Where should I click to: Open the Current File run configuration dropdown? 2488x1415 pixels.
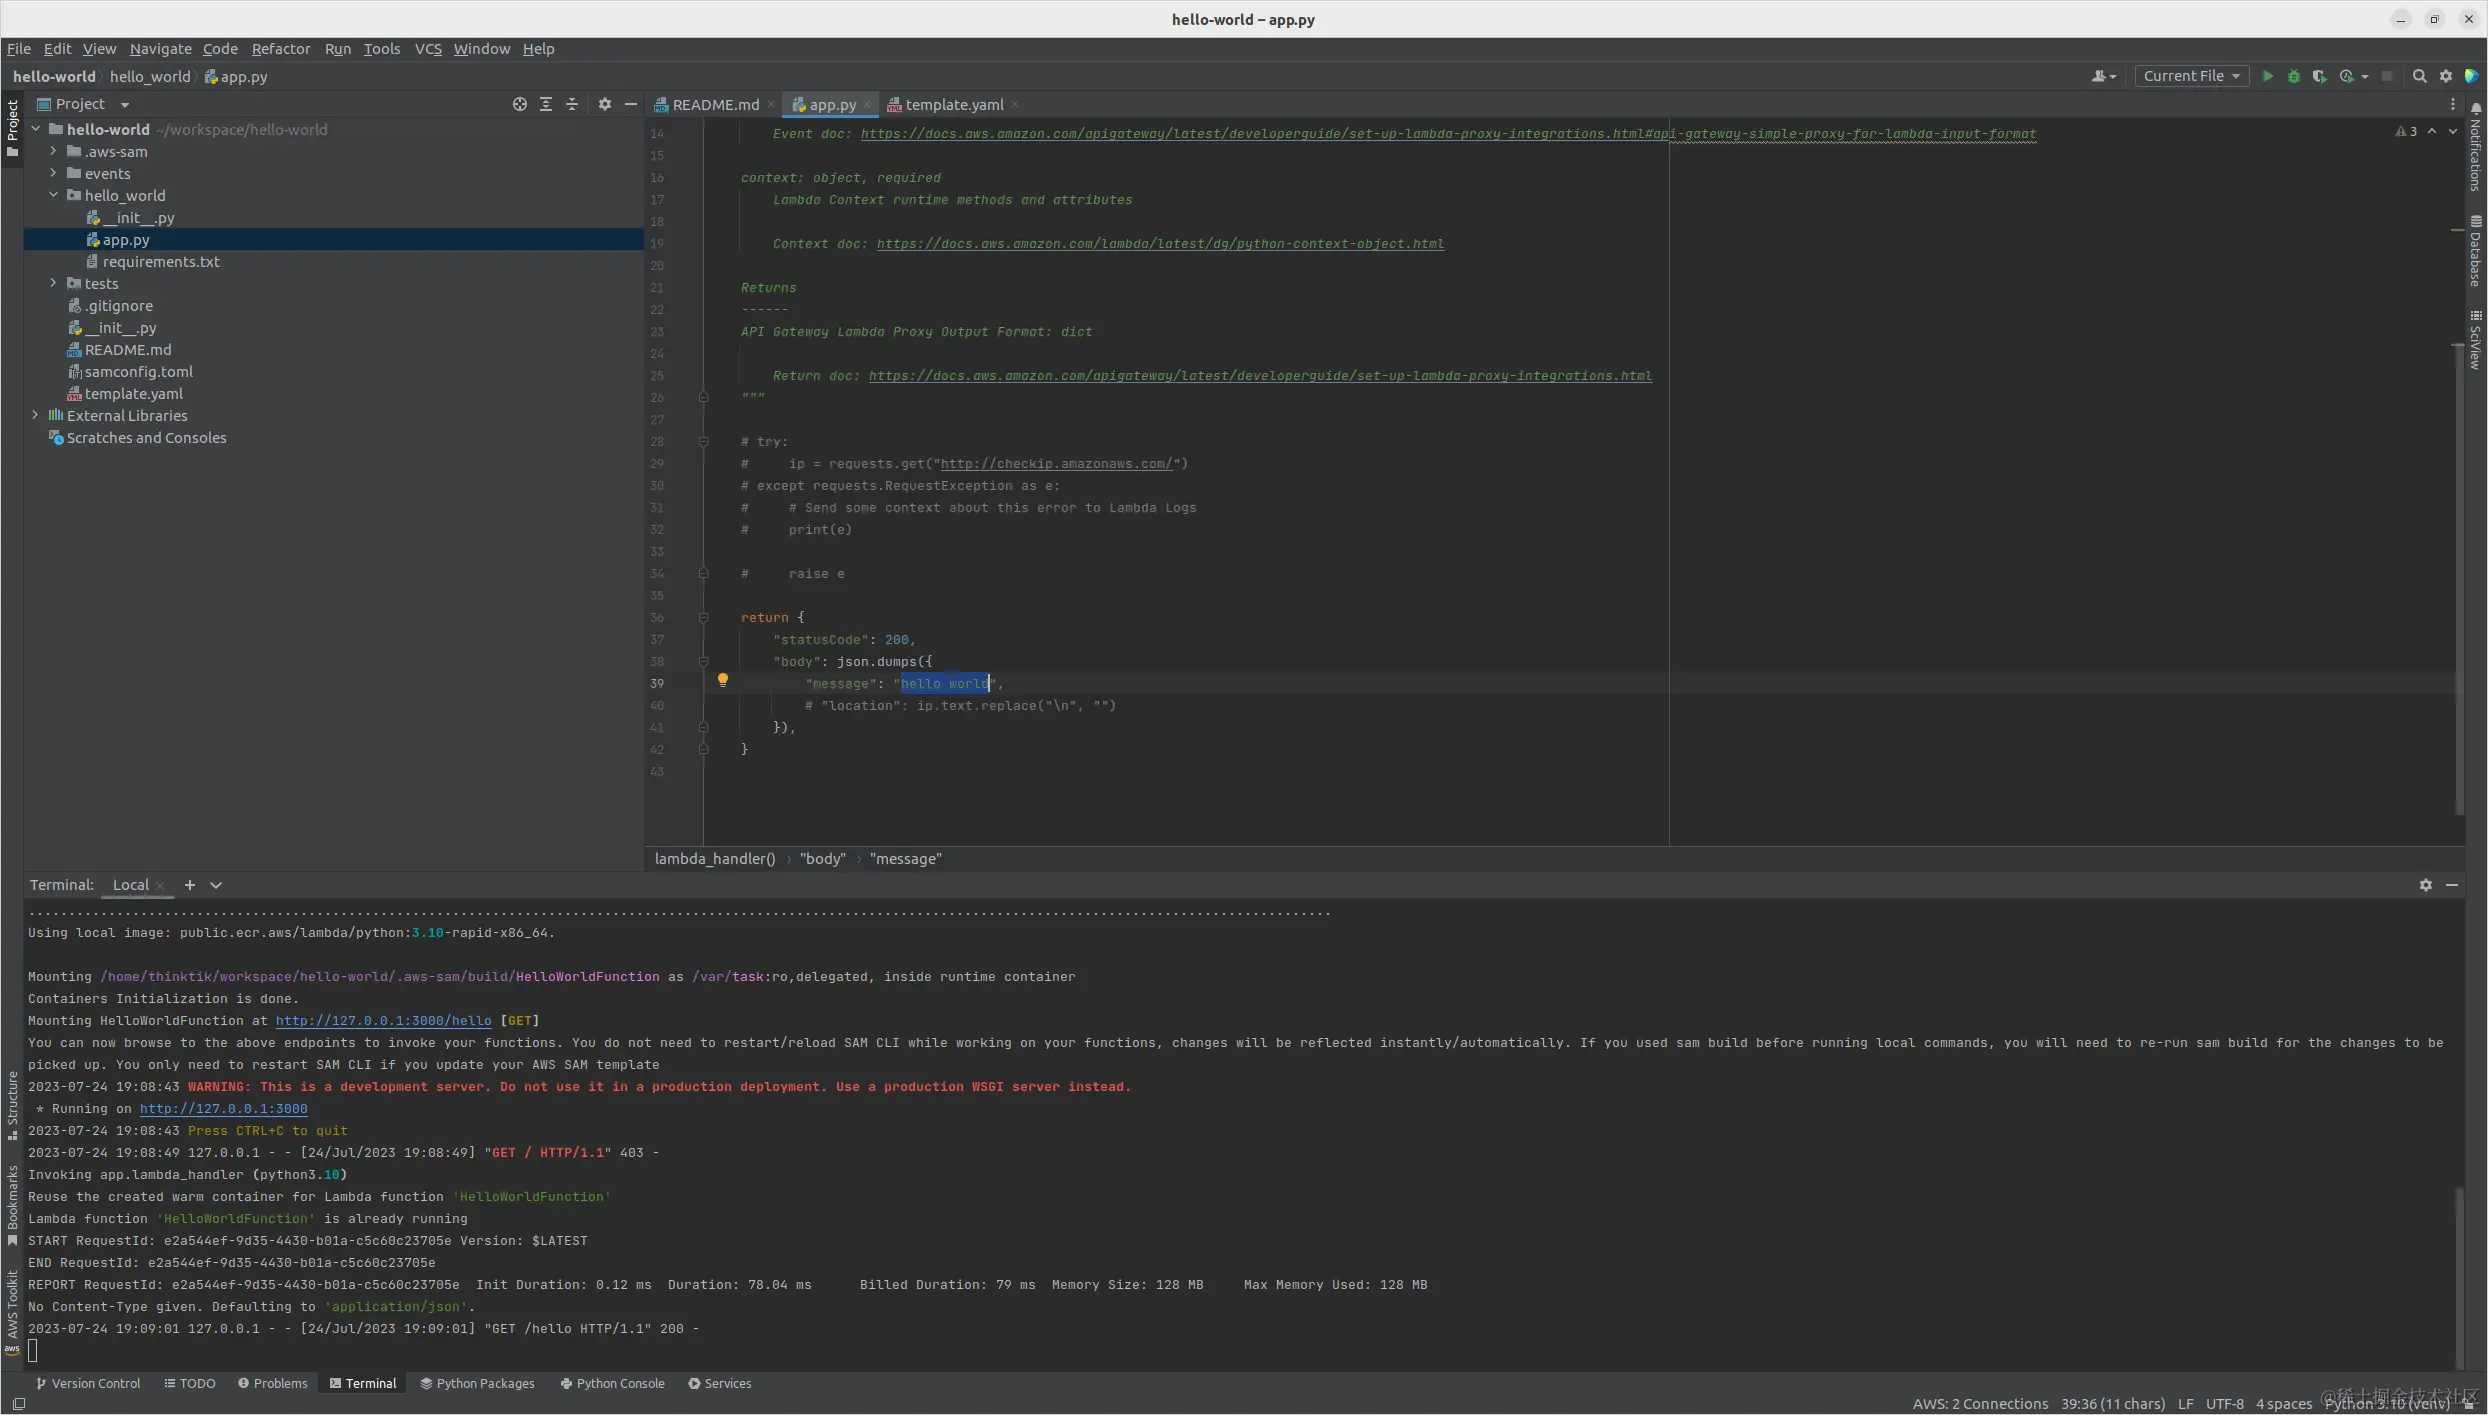(2191, 76)
